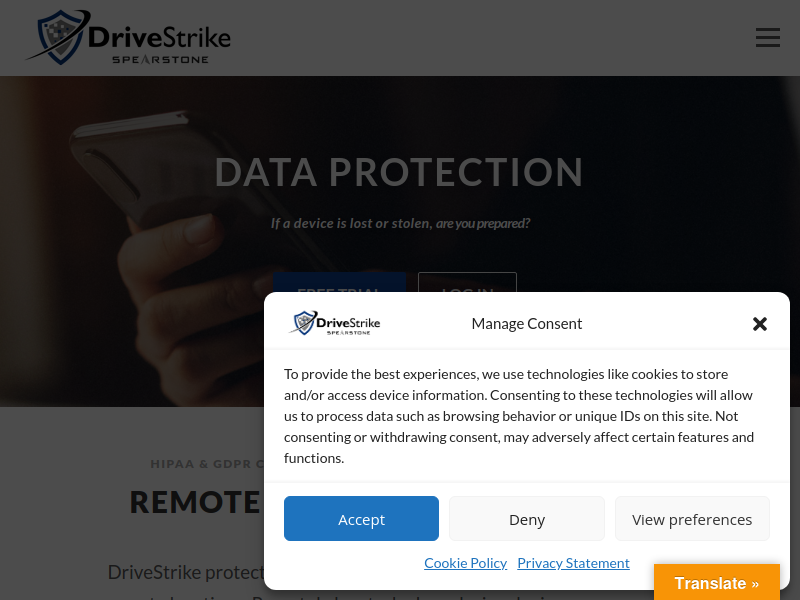This screenshot has width=800, height=600.
Task: Click the 'If a device is lost' tagline
Action: point(400,223)
